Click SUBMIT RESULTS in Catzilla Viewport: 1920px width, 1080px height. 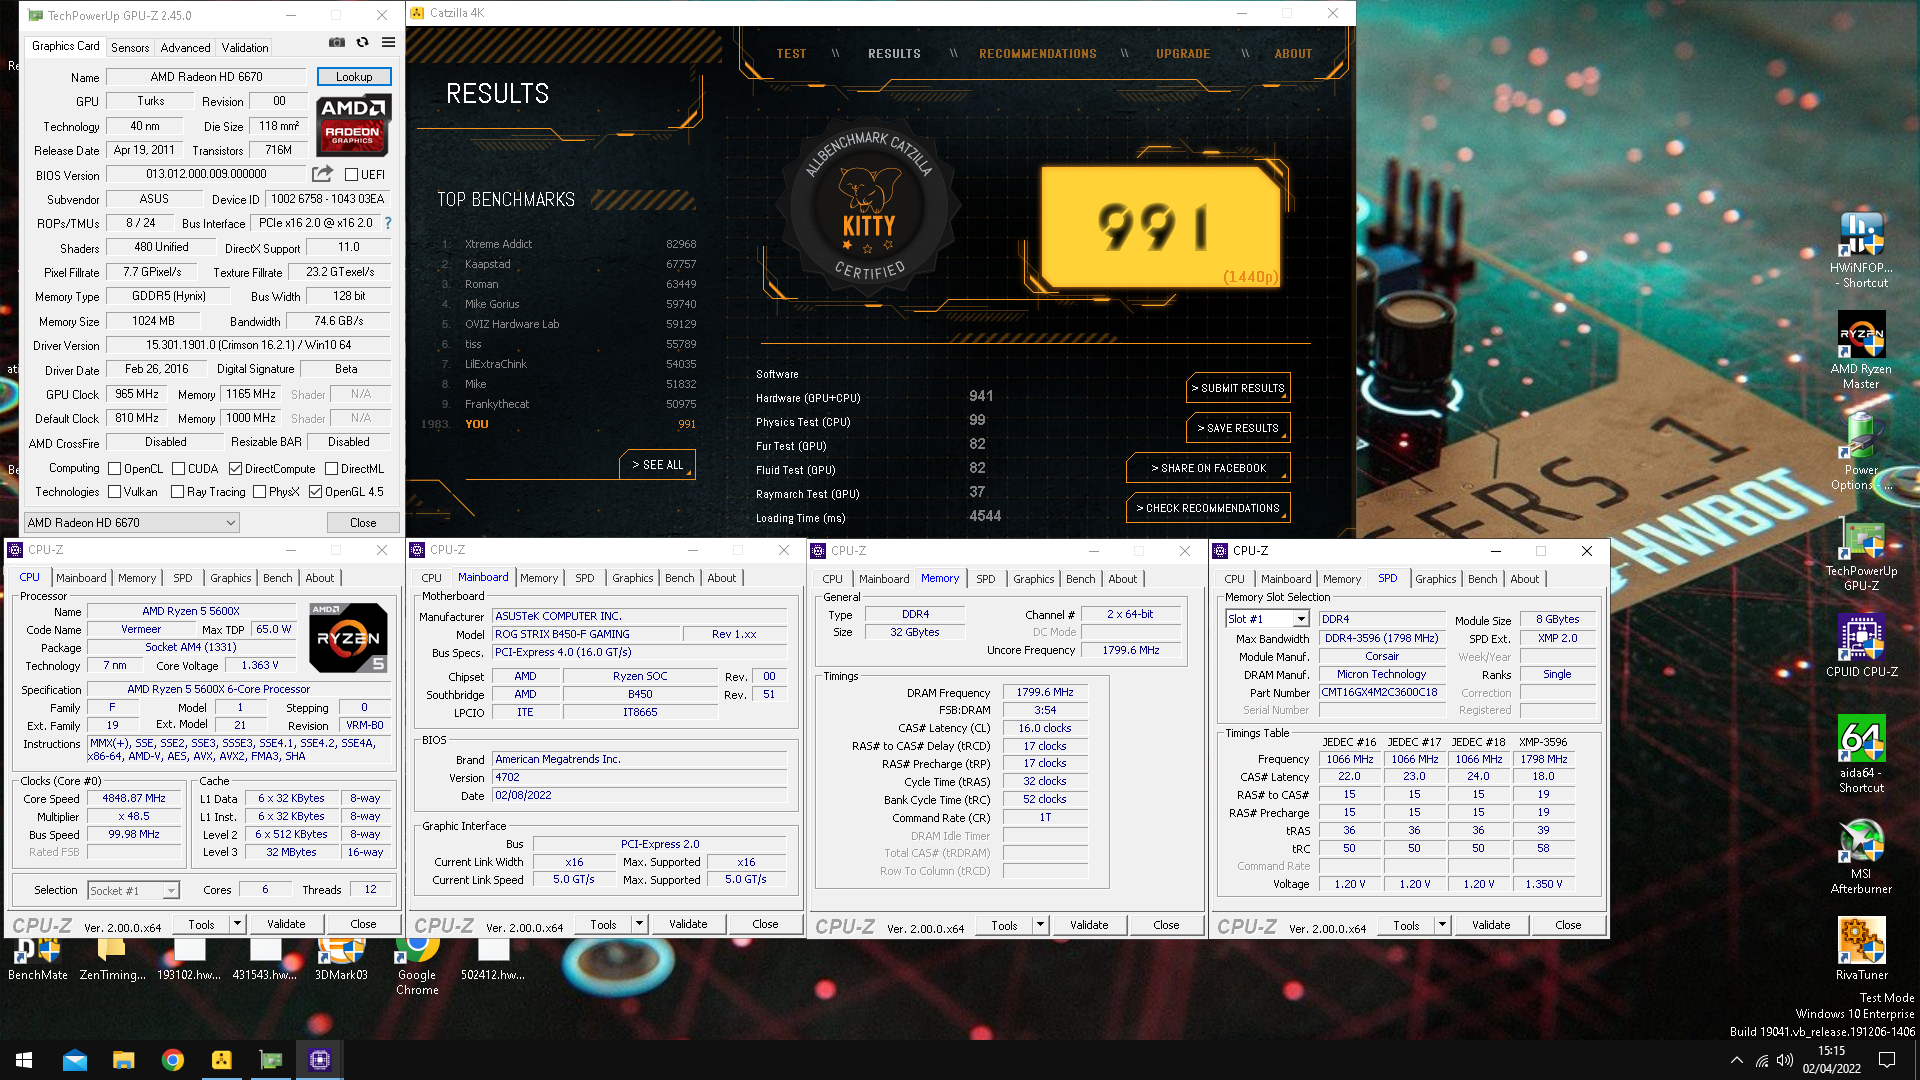pyautogui.click(x=1238, y=388)
